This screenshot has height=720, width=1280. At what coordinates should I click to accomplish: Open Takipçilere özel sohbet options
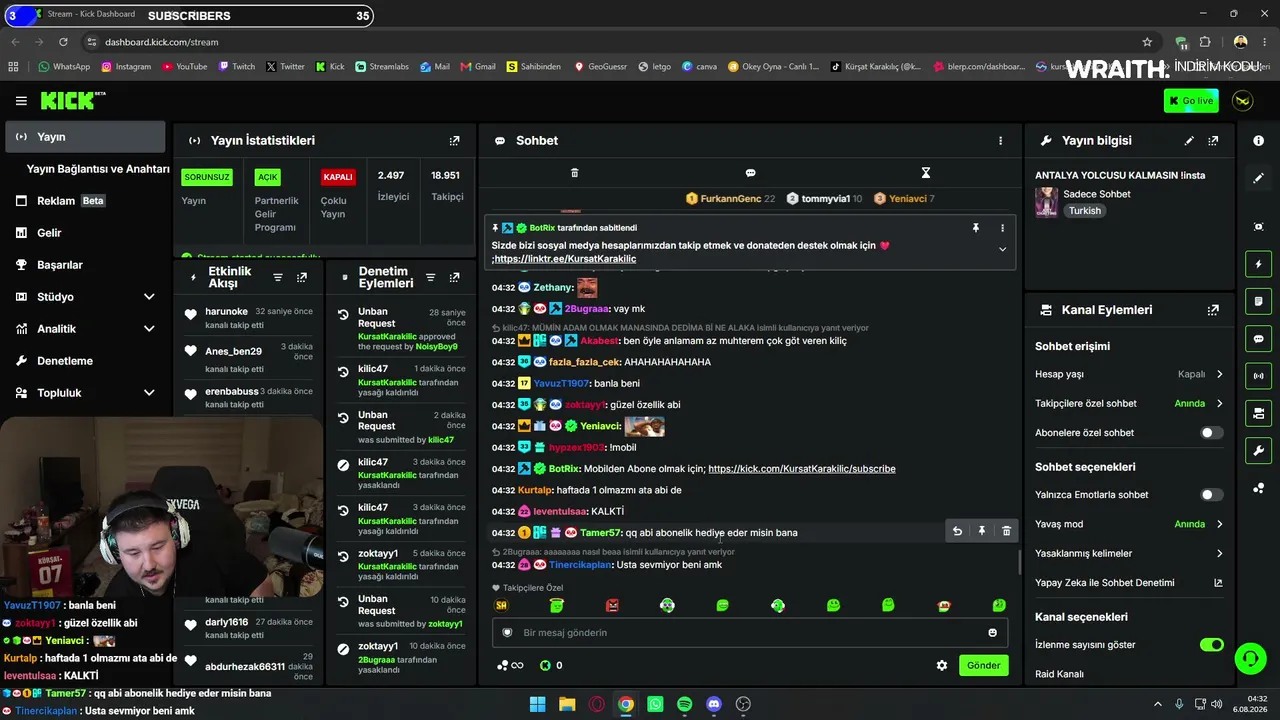tap(1129, 404)
